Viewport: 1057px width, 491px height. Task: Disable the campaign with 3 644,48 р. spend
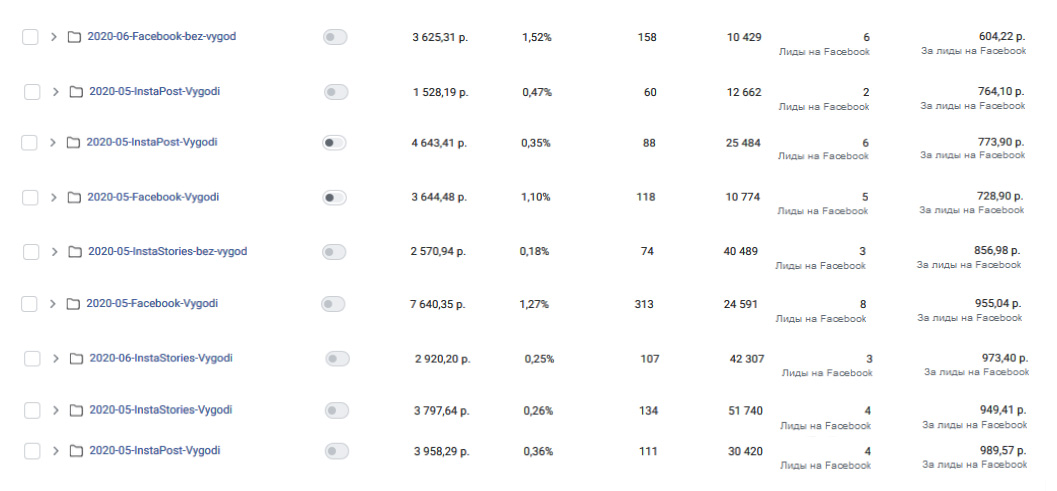pyautogui.click(x=334, y=198)
